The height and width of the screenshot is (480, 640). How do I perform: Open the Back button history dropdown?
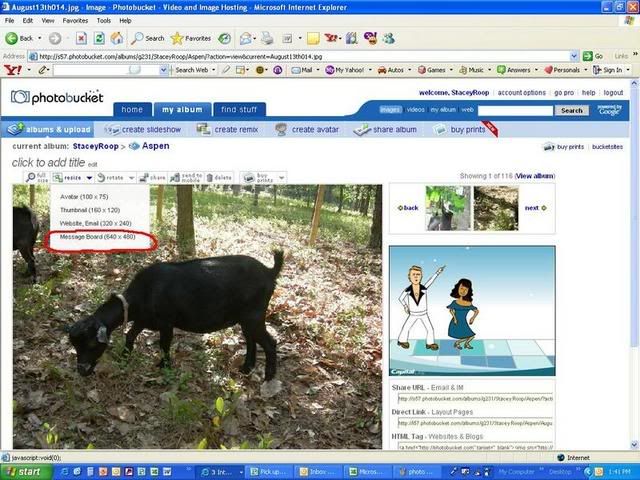(40, 38)
